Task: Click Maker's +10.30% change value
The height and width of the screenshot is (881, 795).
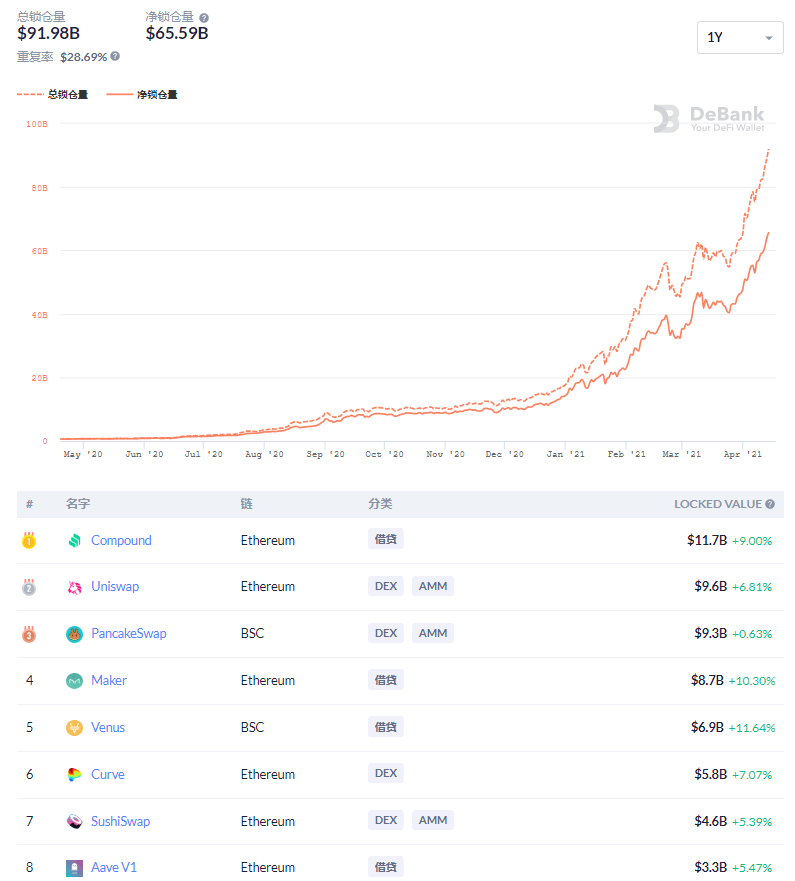Action: pyautogui.click(x=752, y=681)
